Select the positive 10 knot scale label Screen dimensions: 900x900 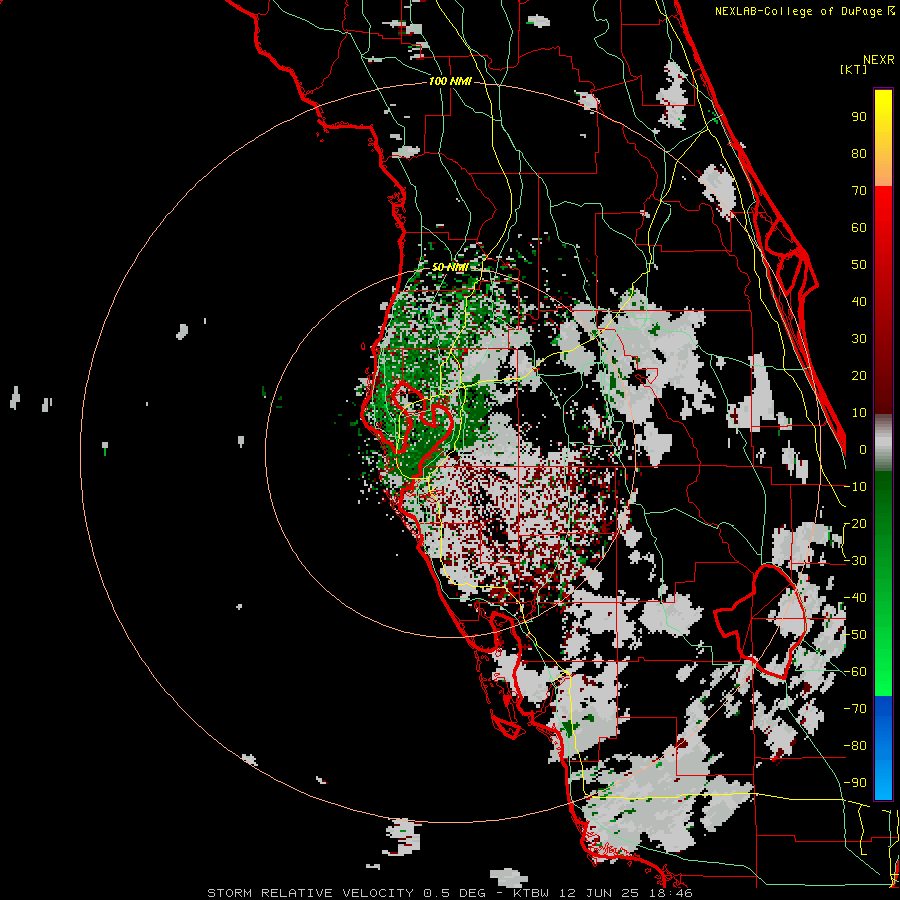pos(859,413)
